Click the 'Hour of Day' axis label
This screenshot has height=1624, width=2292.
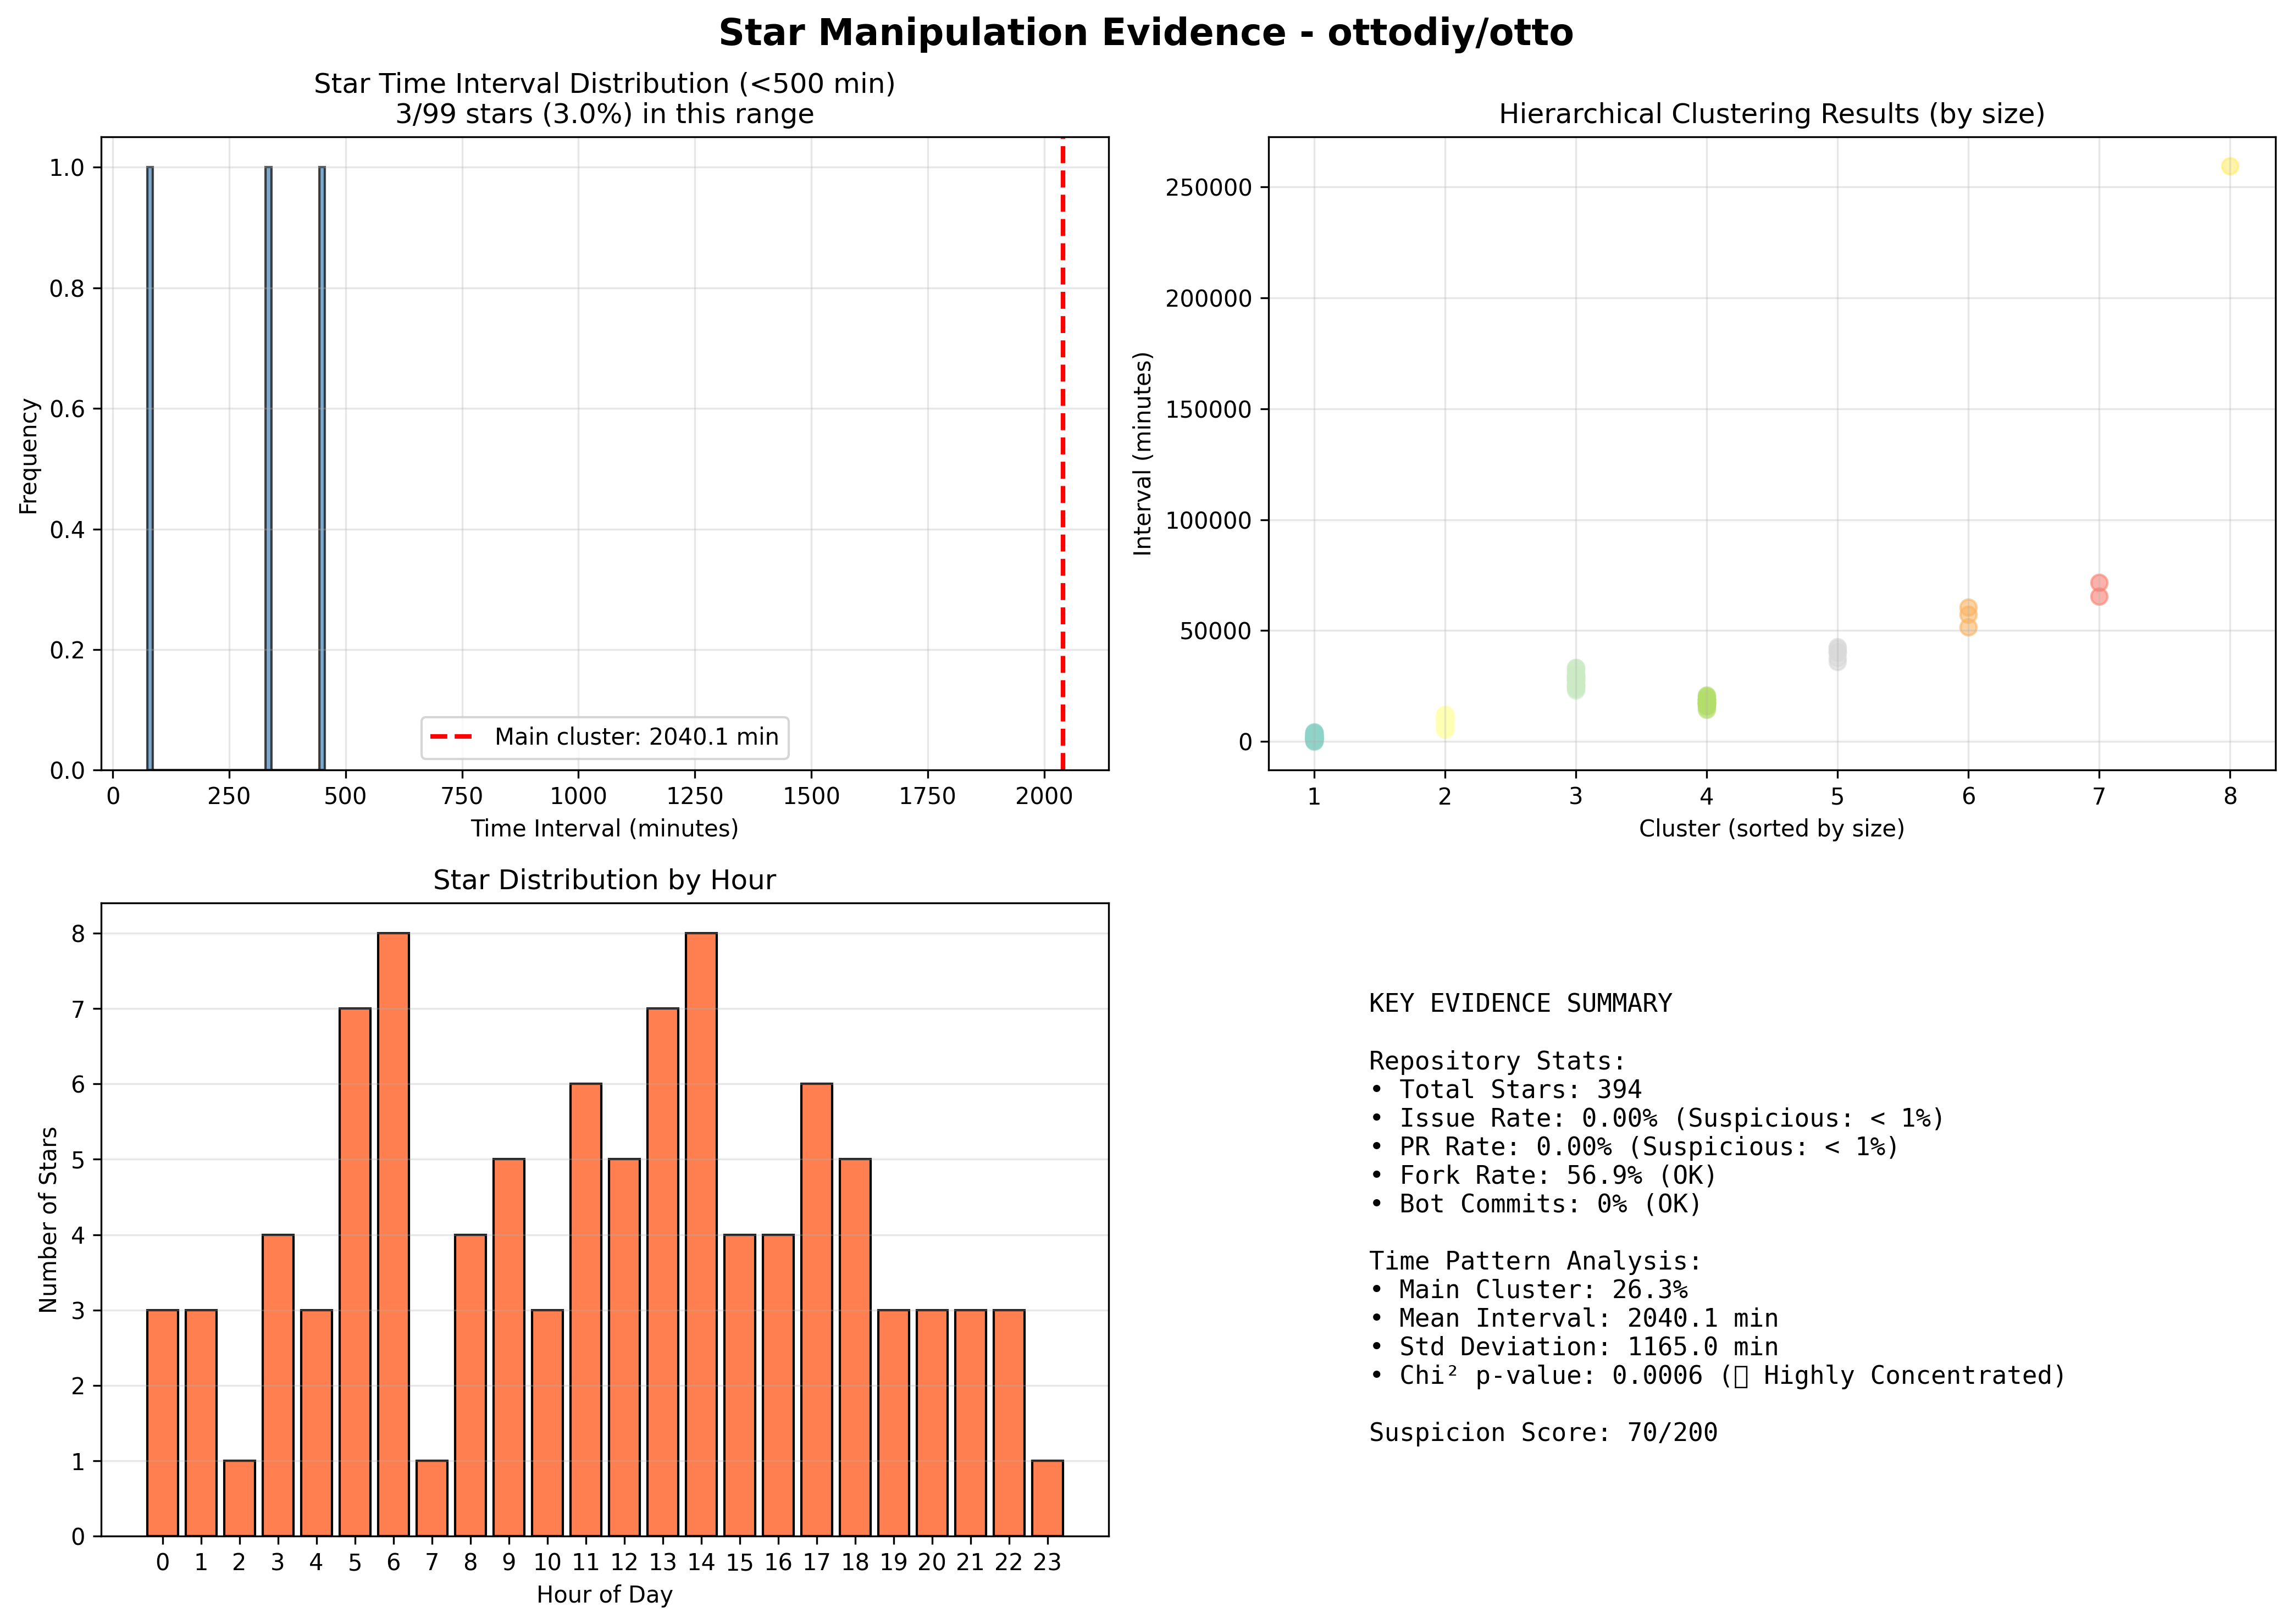pyautogui.click(x=604, y=1594)
